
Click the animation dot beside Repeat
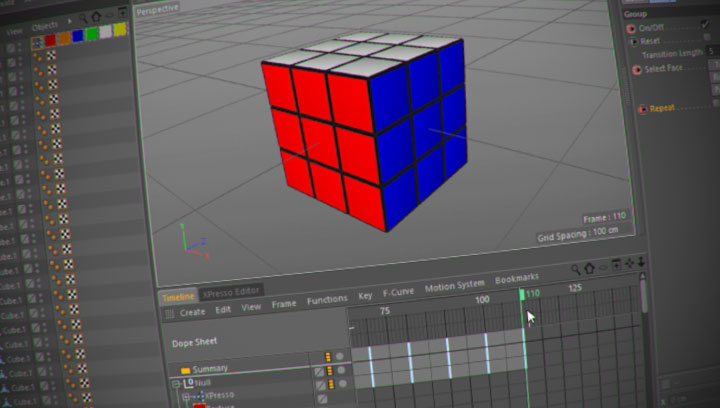pyautogui.click(x=642, y=109)
